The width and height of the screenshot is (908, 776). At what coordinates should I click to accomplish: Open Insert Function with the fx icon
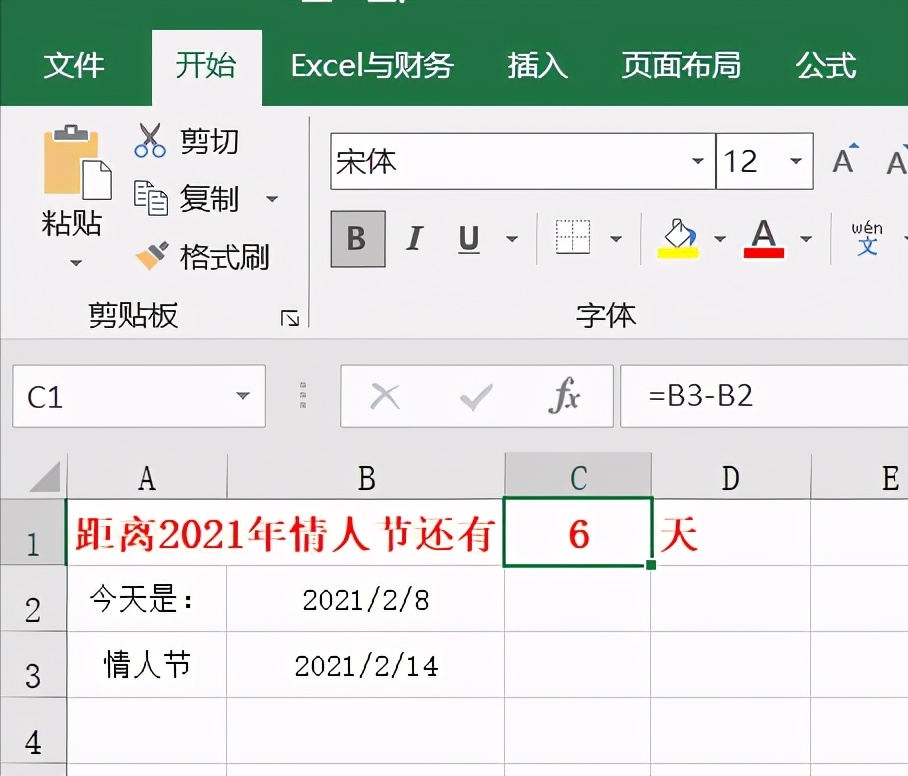tap(565, 396)
